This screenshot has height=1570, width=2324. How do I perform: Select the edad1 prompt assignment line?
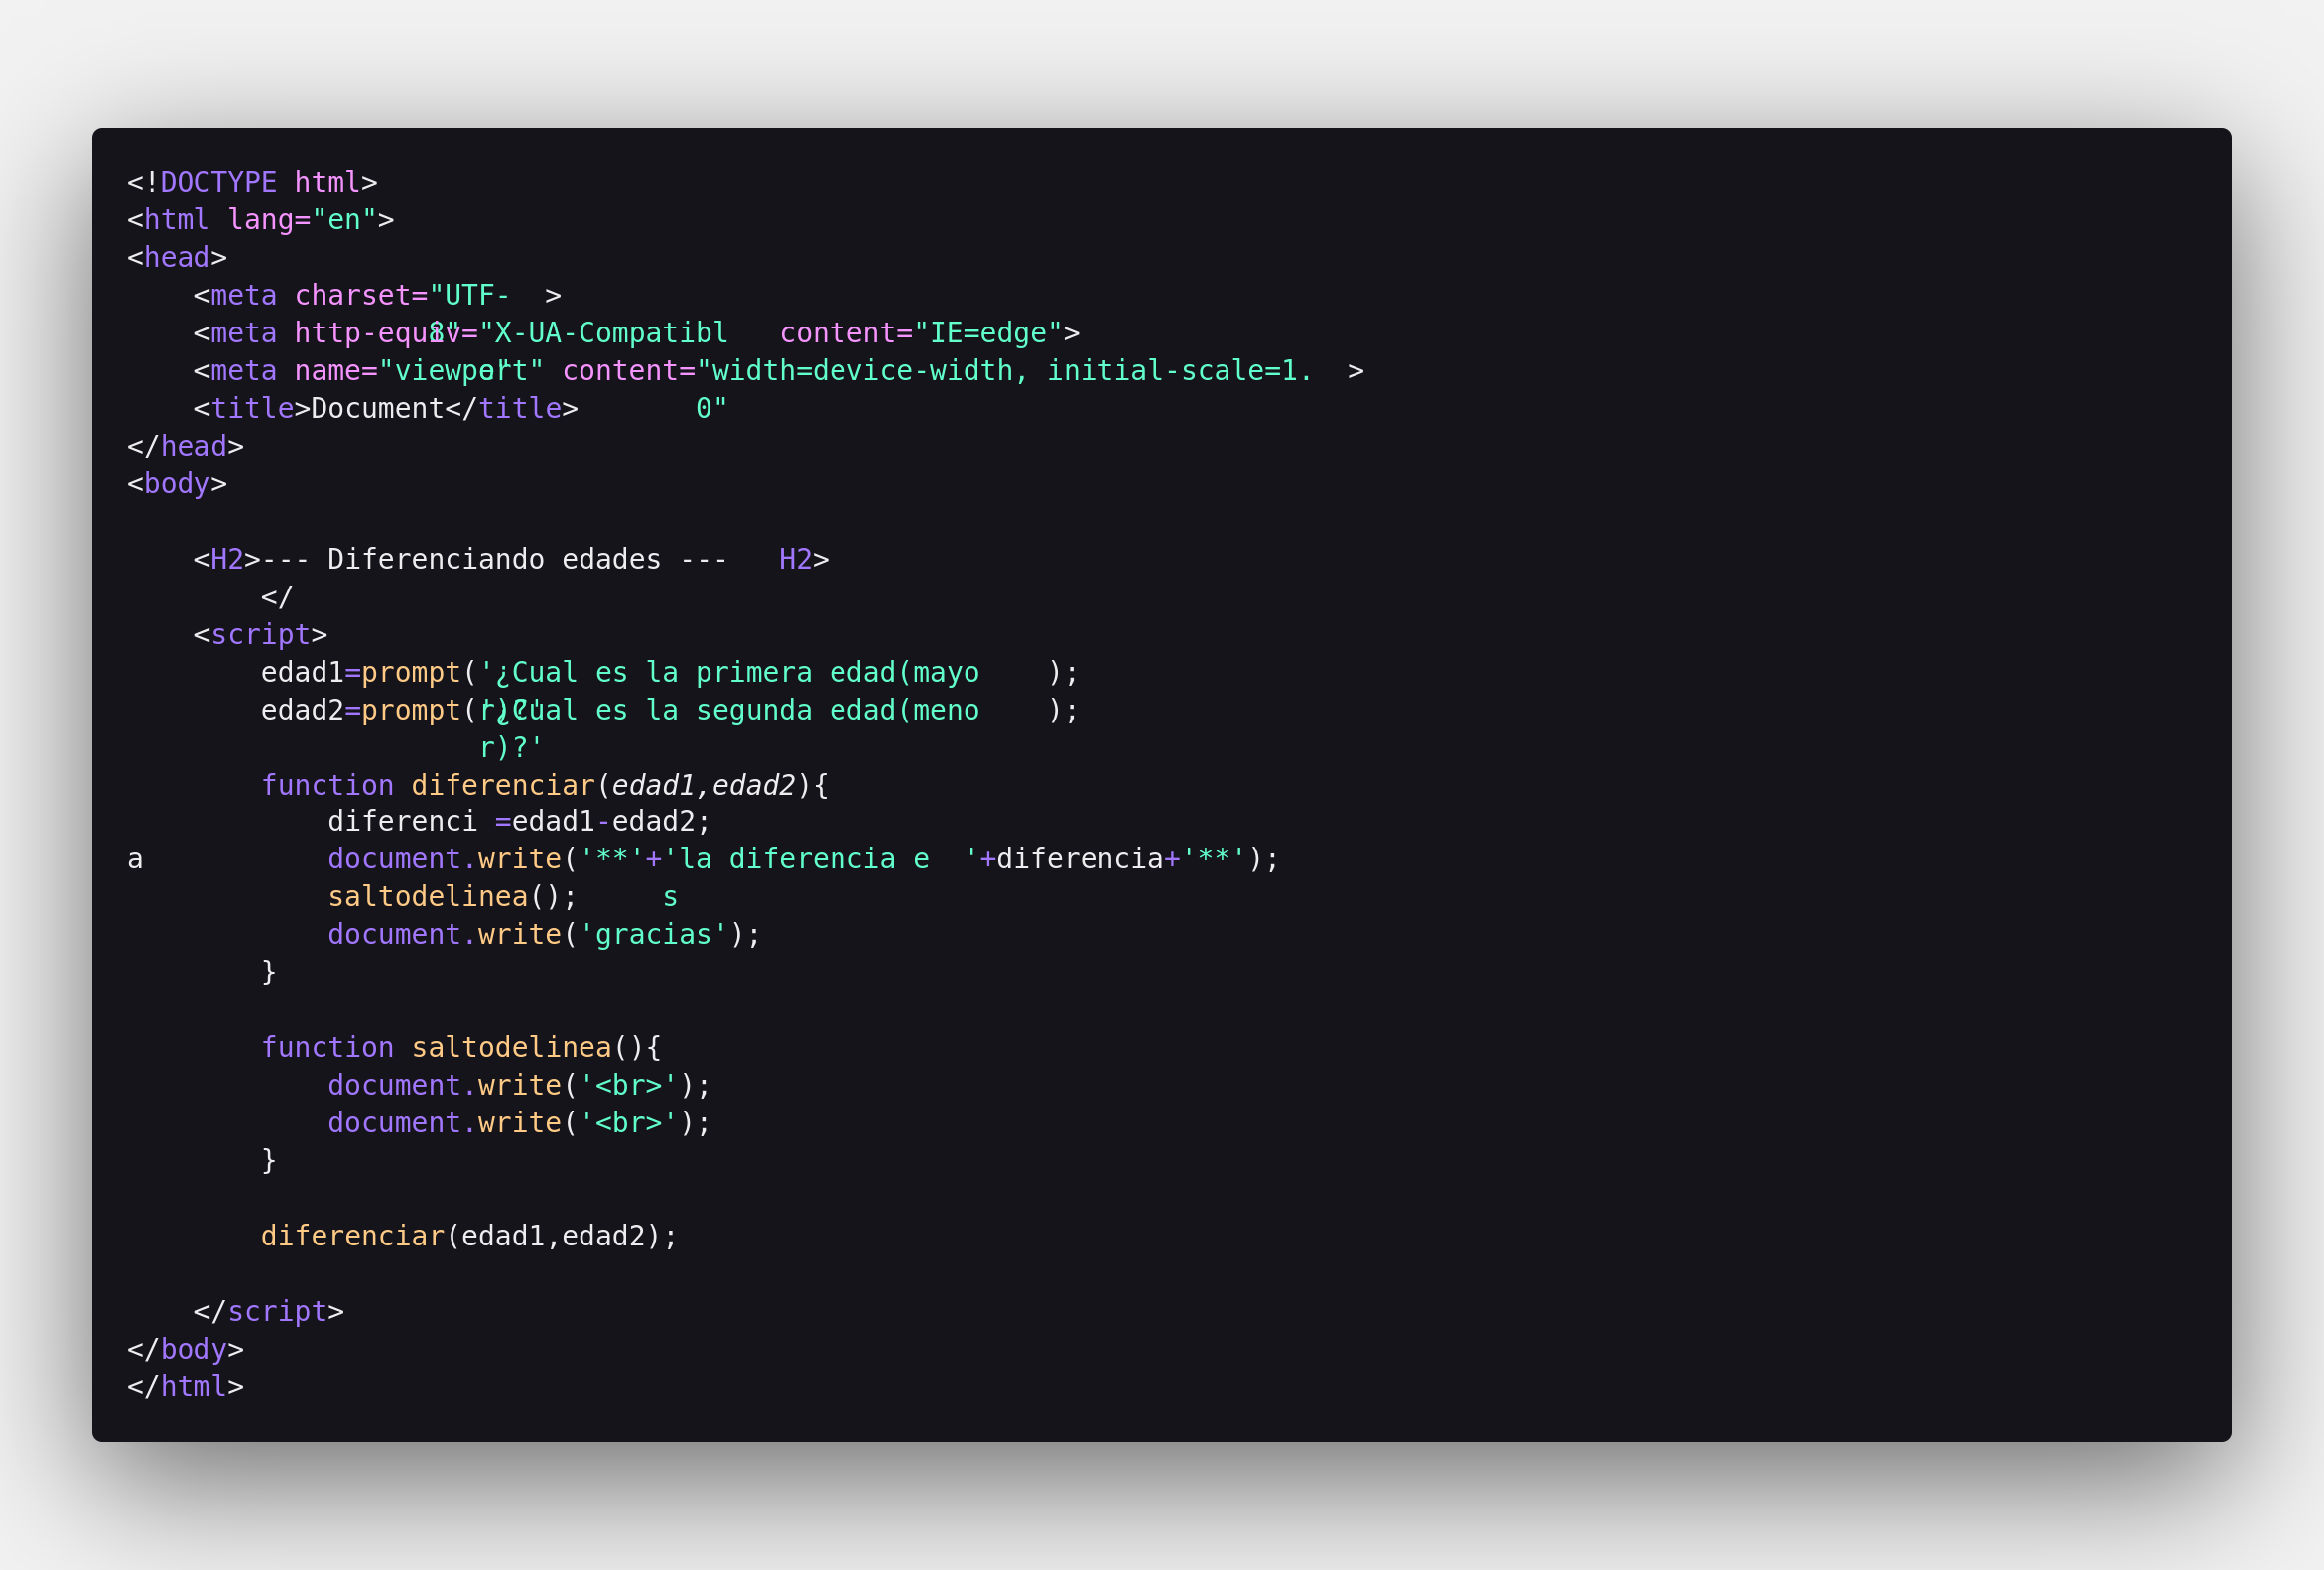pyautogui.click(x=673, y=671)
